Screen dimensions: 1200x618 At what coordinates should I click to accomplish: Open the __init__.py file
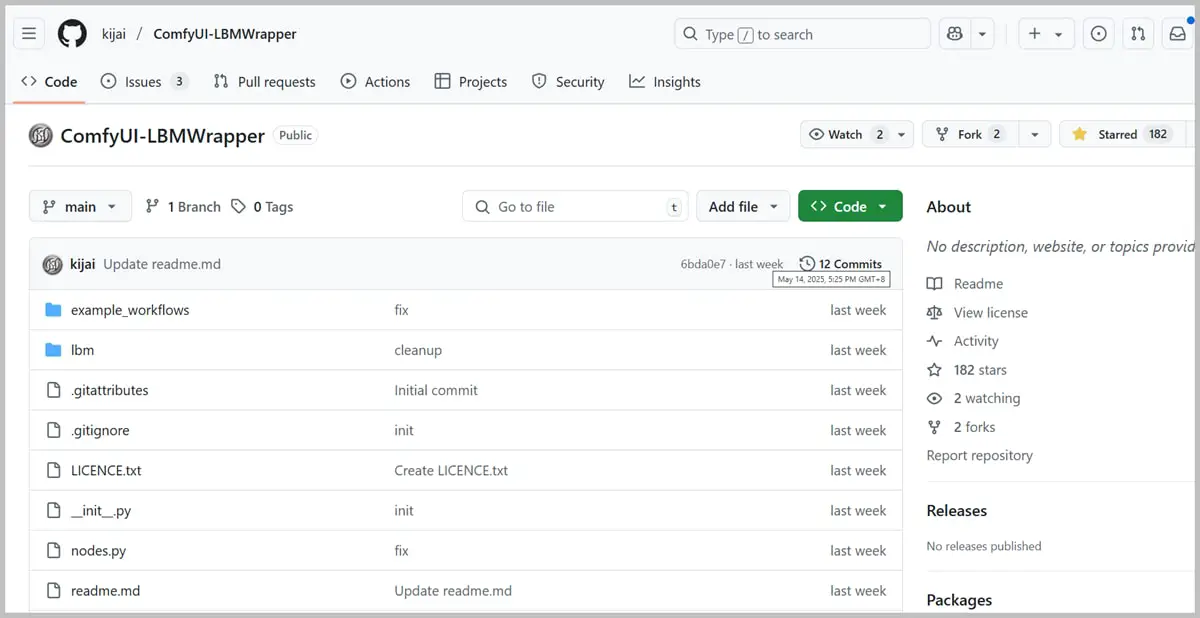[x=101, y=510]
